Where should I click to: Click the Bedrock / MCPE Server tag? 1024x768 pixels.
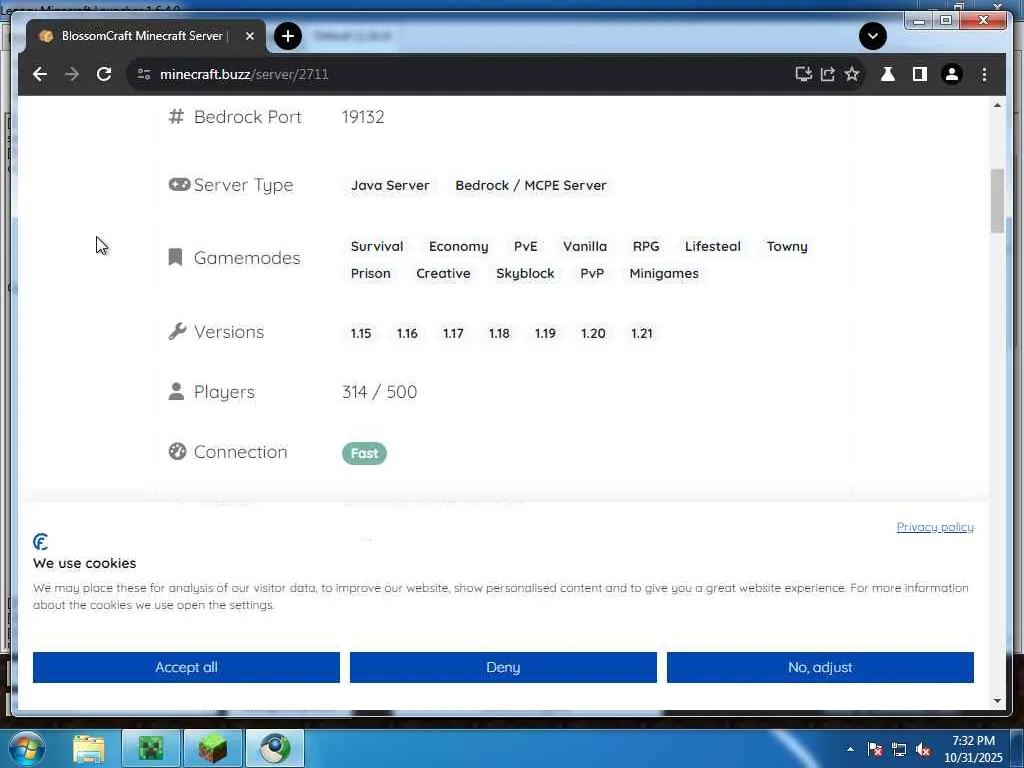click(531, 185)
